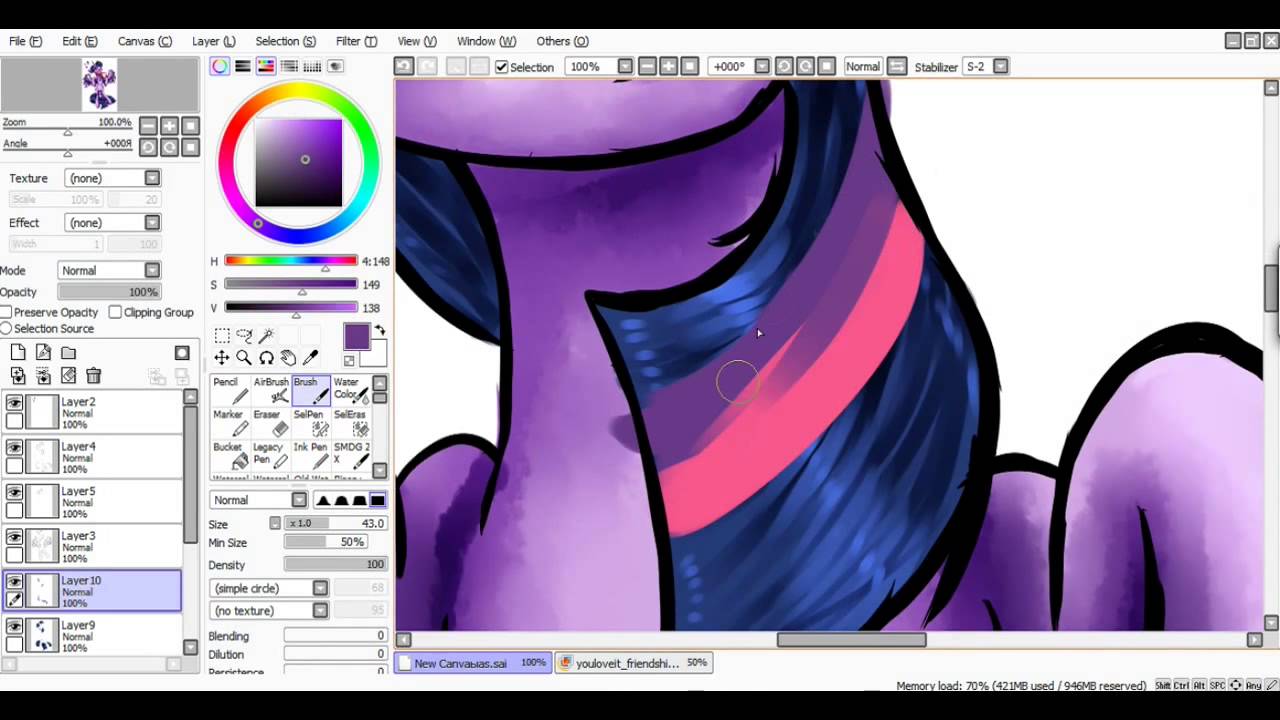Screen dimensions: 1280x720
Task: Choose the lasso selection tool
Action: coord(244,336)
